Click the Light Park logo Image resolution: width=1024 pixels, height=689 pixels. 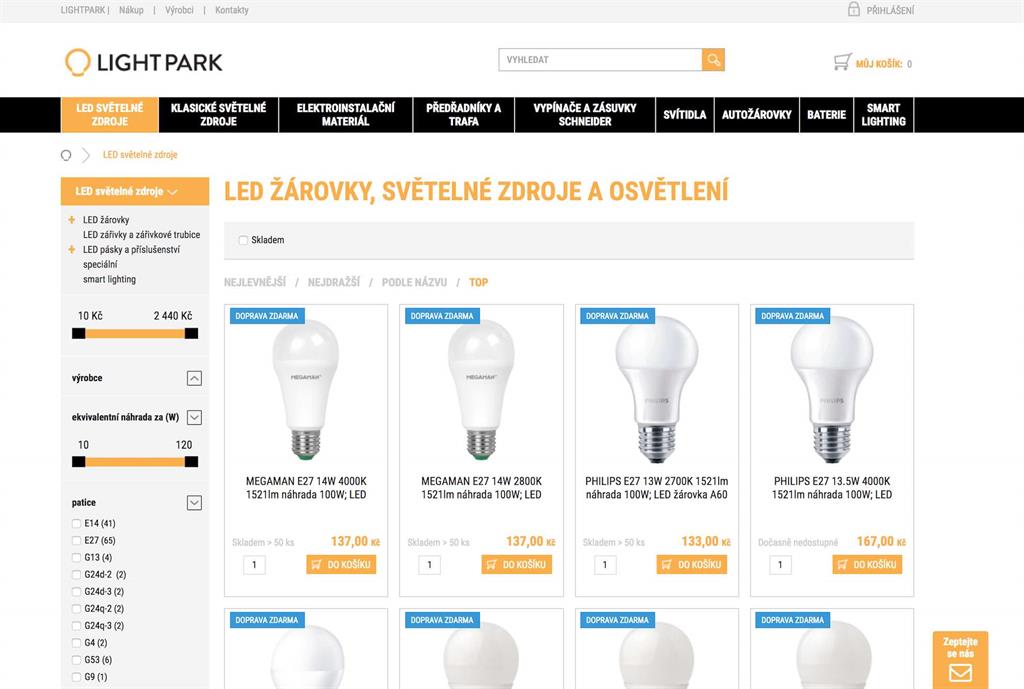tap(144, 62)
